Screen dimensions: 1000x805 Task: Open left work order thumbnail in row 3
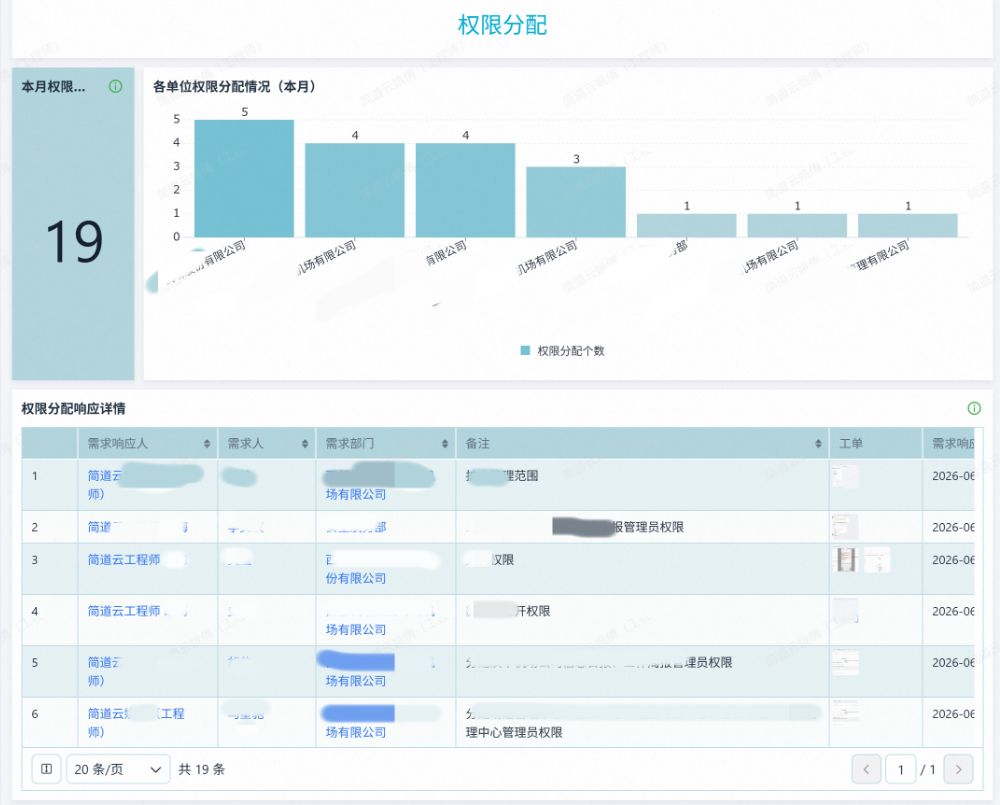point(845,559)
